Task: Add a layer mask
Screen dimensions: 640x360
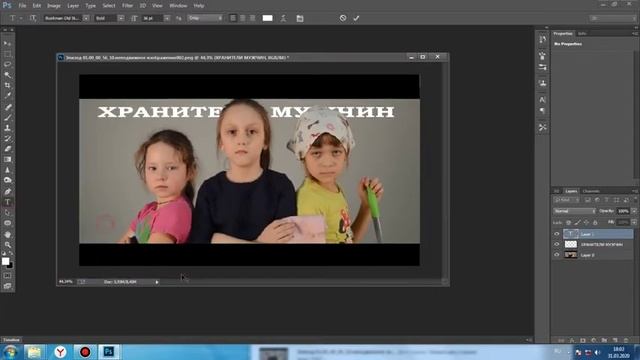Action: [582, 340]
